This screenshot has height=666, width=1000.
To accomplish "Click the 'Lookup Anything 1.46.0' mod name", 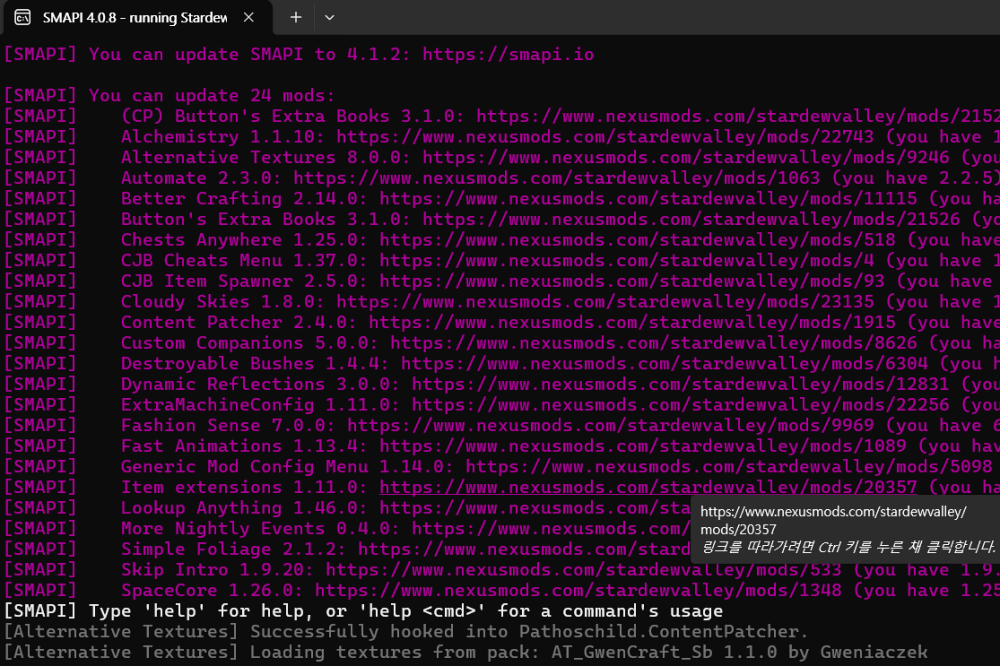I will (244, 508).
